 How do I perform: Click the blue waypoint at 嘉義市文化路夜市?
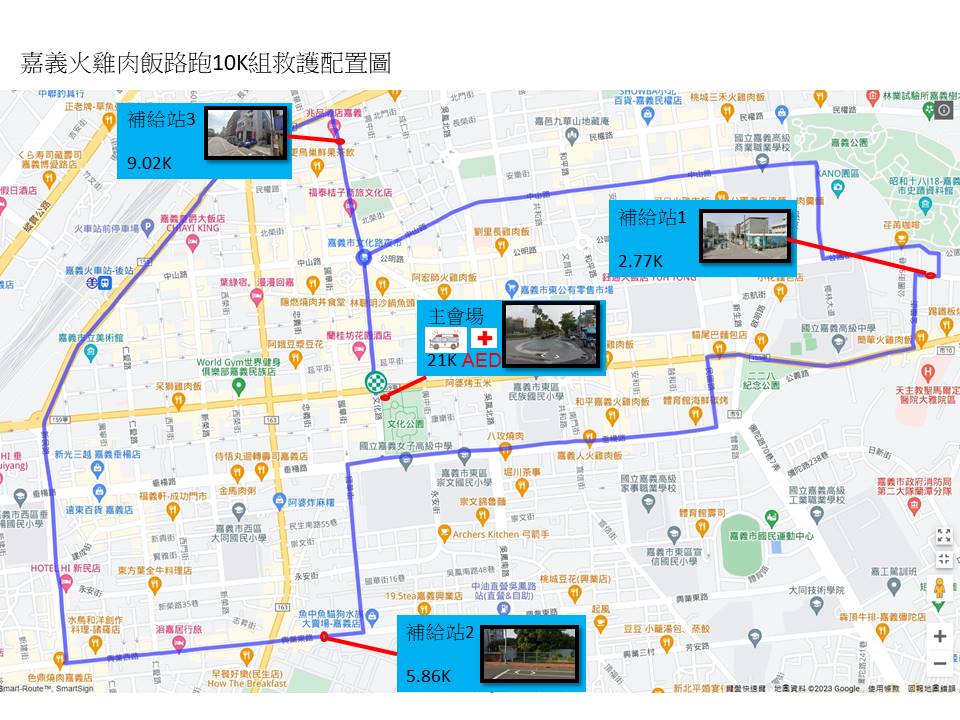point(364,258)
